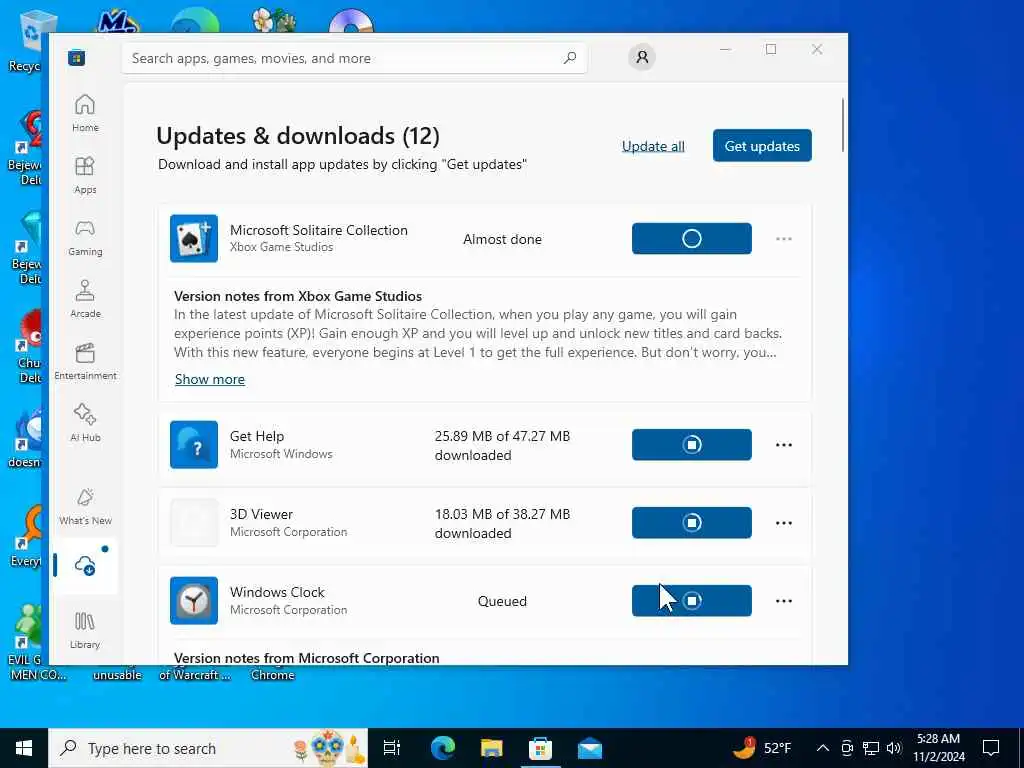
Task: Open Task View on the taskbar
Action: tap(392, 748)
